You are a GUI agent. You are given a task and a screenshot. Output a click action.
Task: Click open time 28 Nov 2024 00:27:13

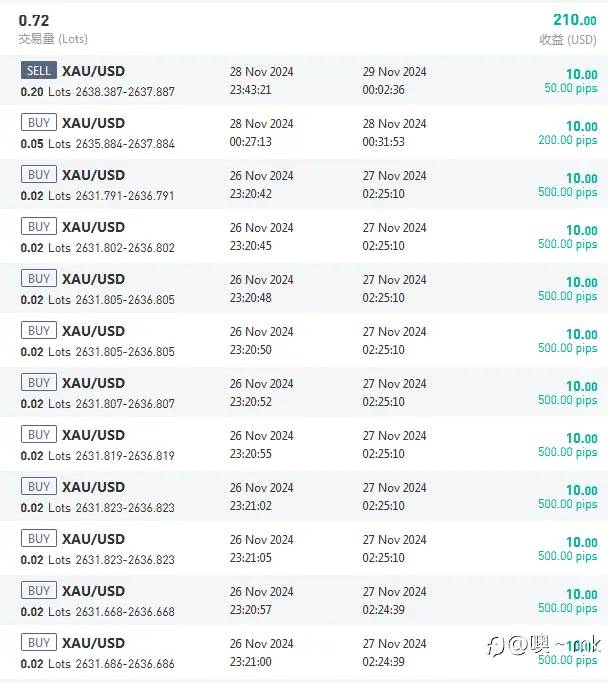pos(261,132)
